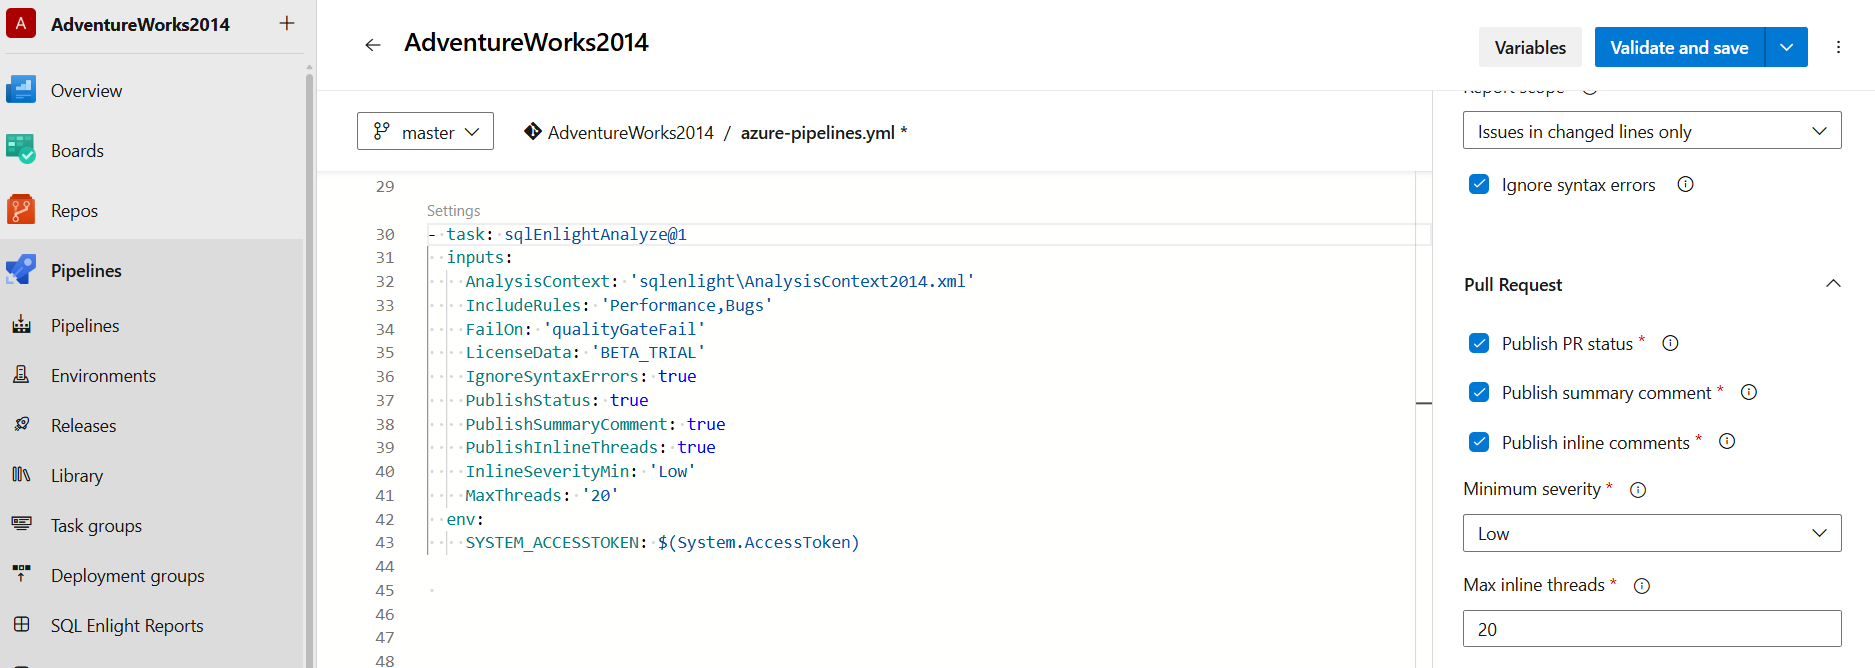Click the IncludeRules 'Performance,Bugs' line
The image size is (1875, 668).
pyautogui.click(x=618, y=305)
